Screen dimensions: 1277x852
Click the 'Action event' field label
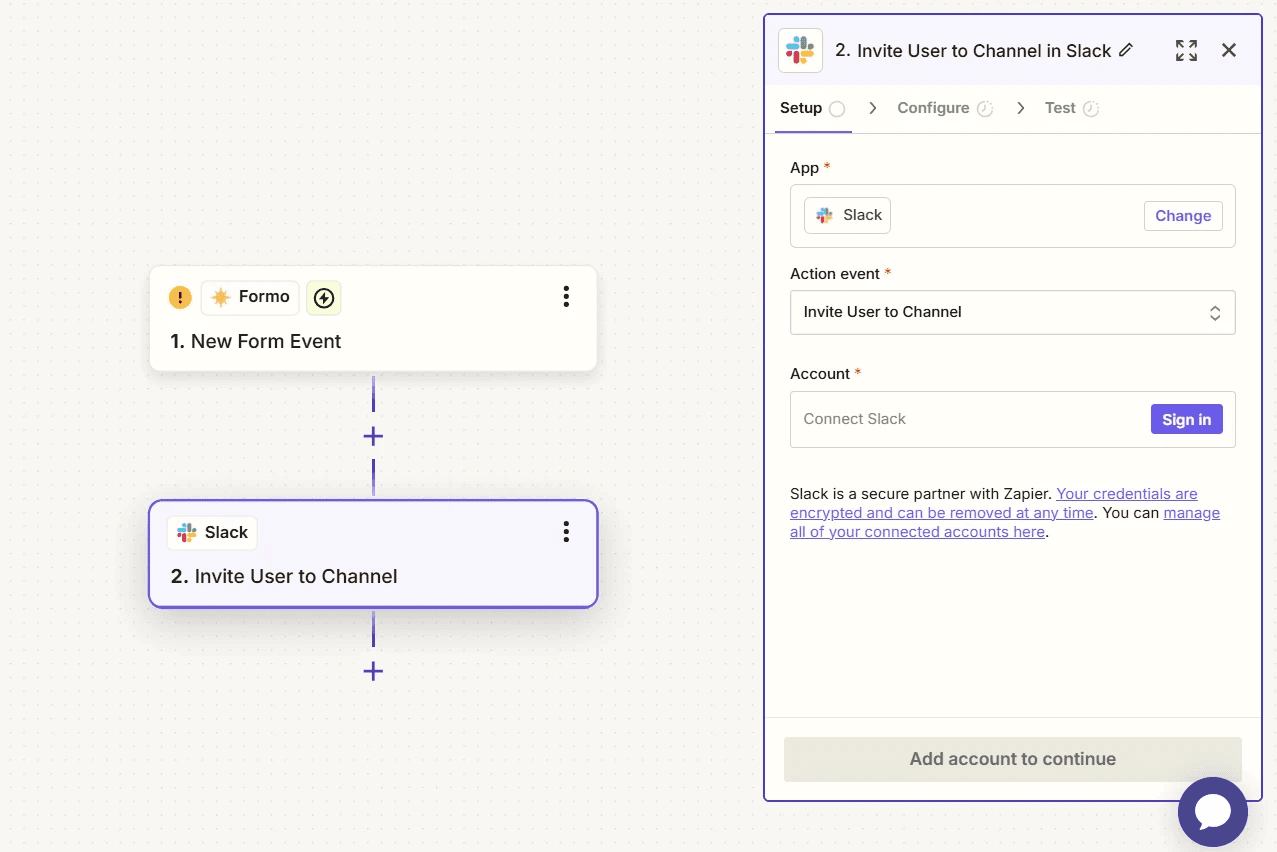835,274
